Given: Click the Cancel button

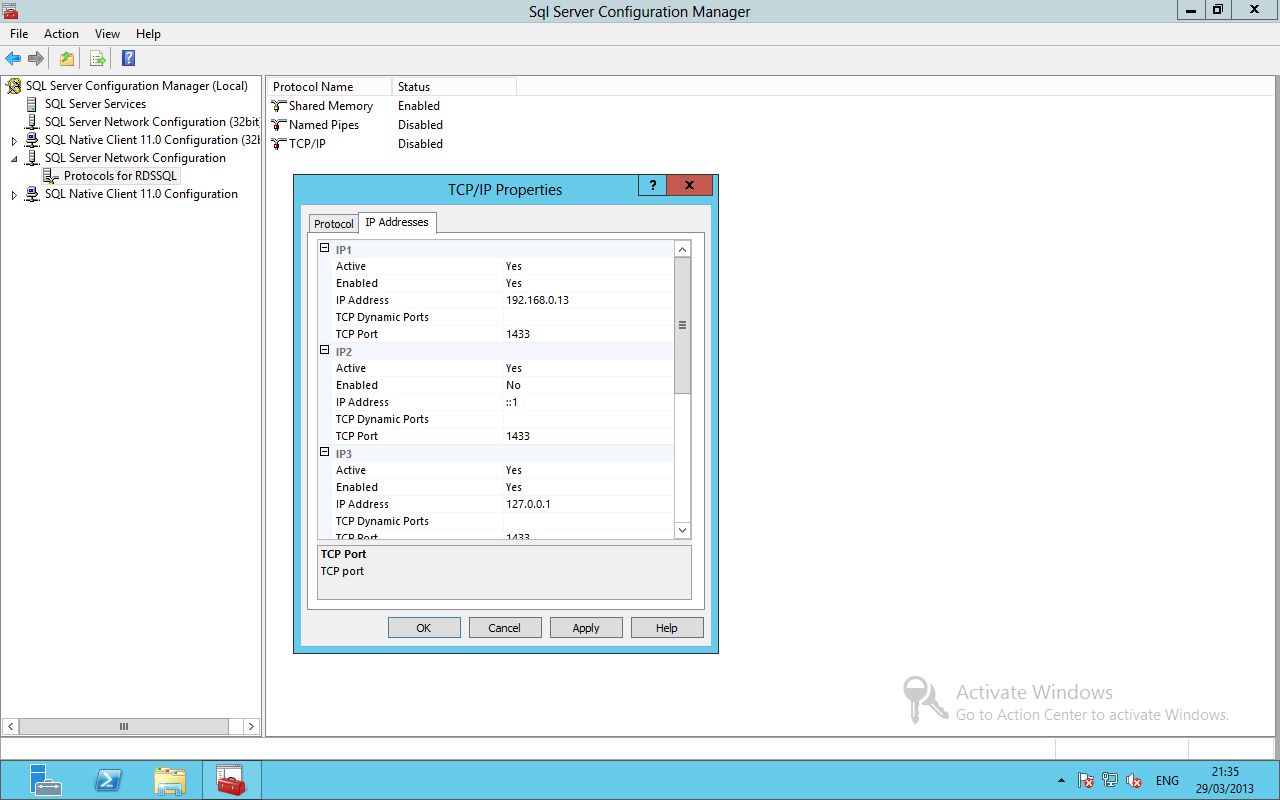Looking at the screenshot, I should tap(505, 628).
